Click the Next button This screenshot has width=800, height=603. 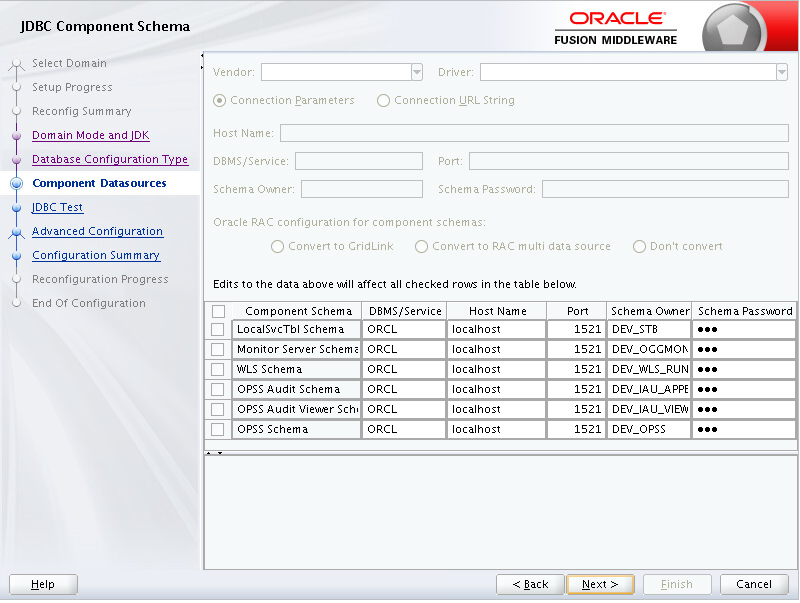(x=601, y=585)
